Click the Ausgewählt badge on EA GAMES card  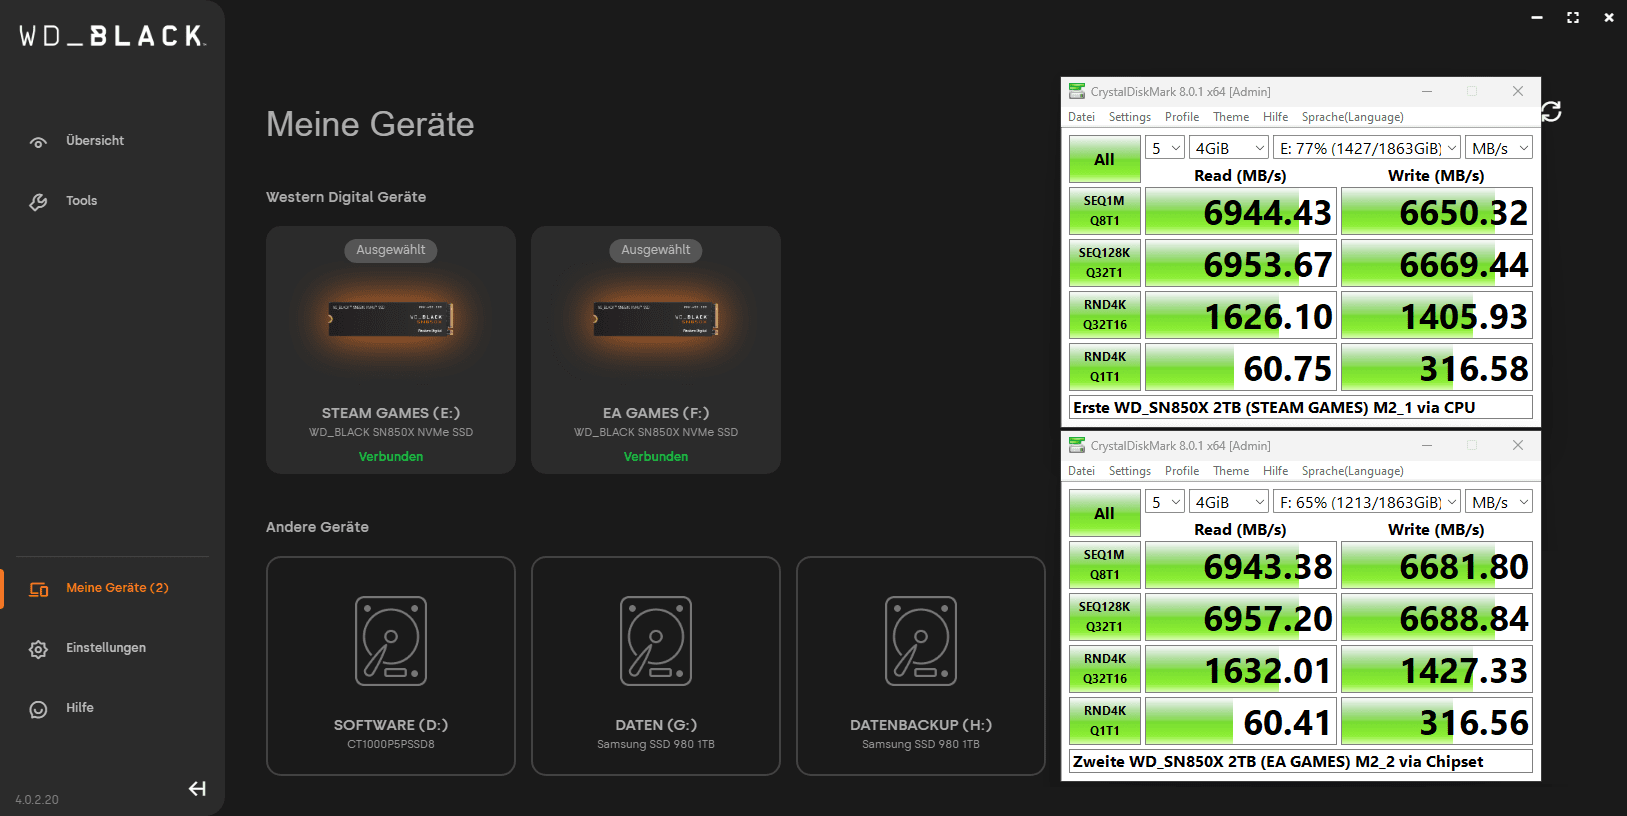click(x=656, y=250)
